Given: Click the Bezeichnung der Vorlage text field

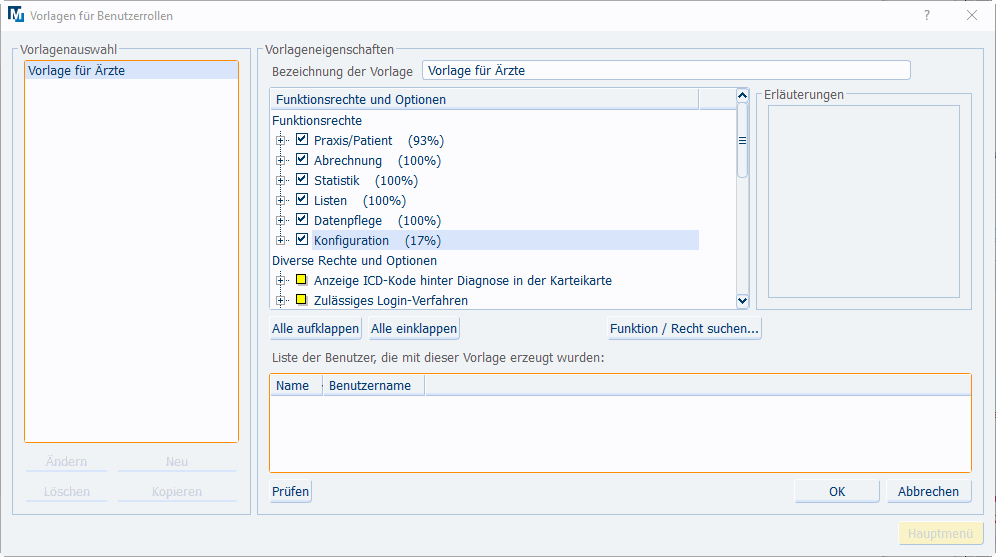Looking at the screenshot, I should tap(666, 70).
